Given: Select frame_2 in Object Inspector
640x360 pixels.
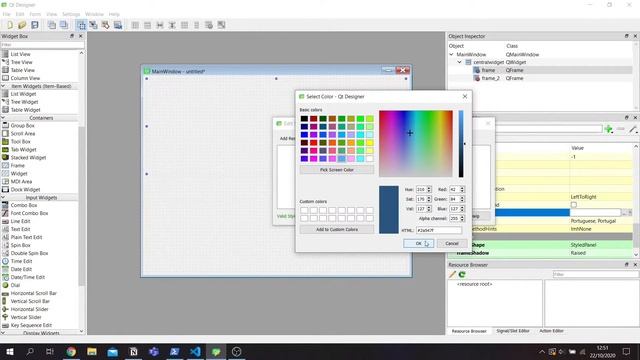Looking at the screenshot, I should [490, 78].
